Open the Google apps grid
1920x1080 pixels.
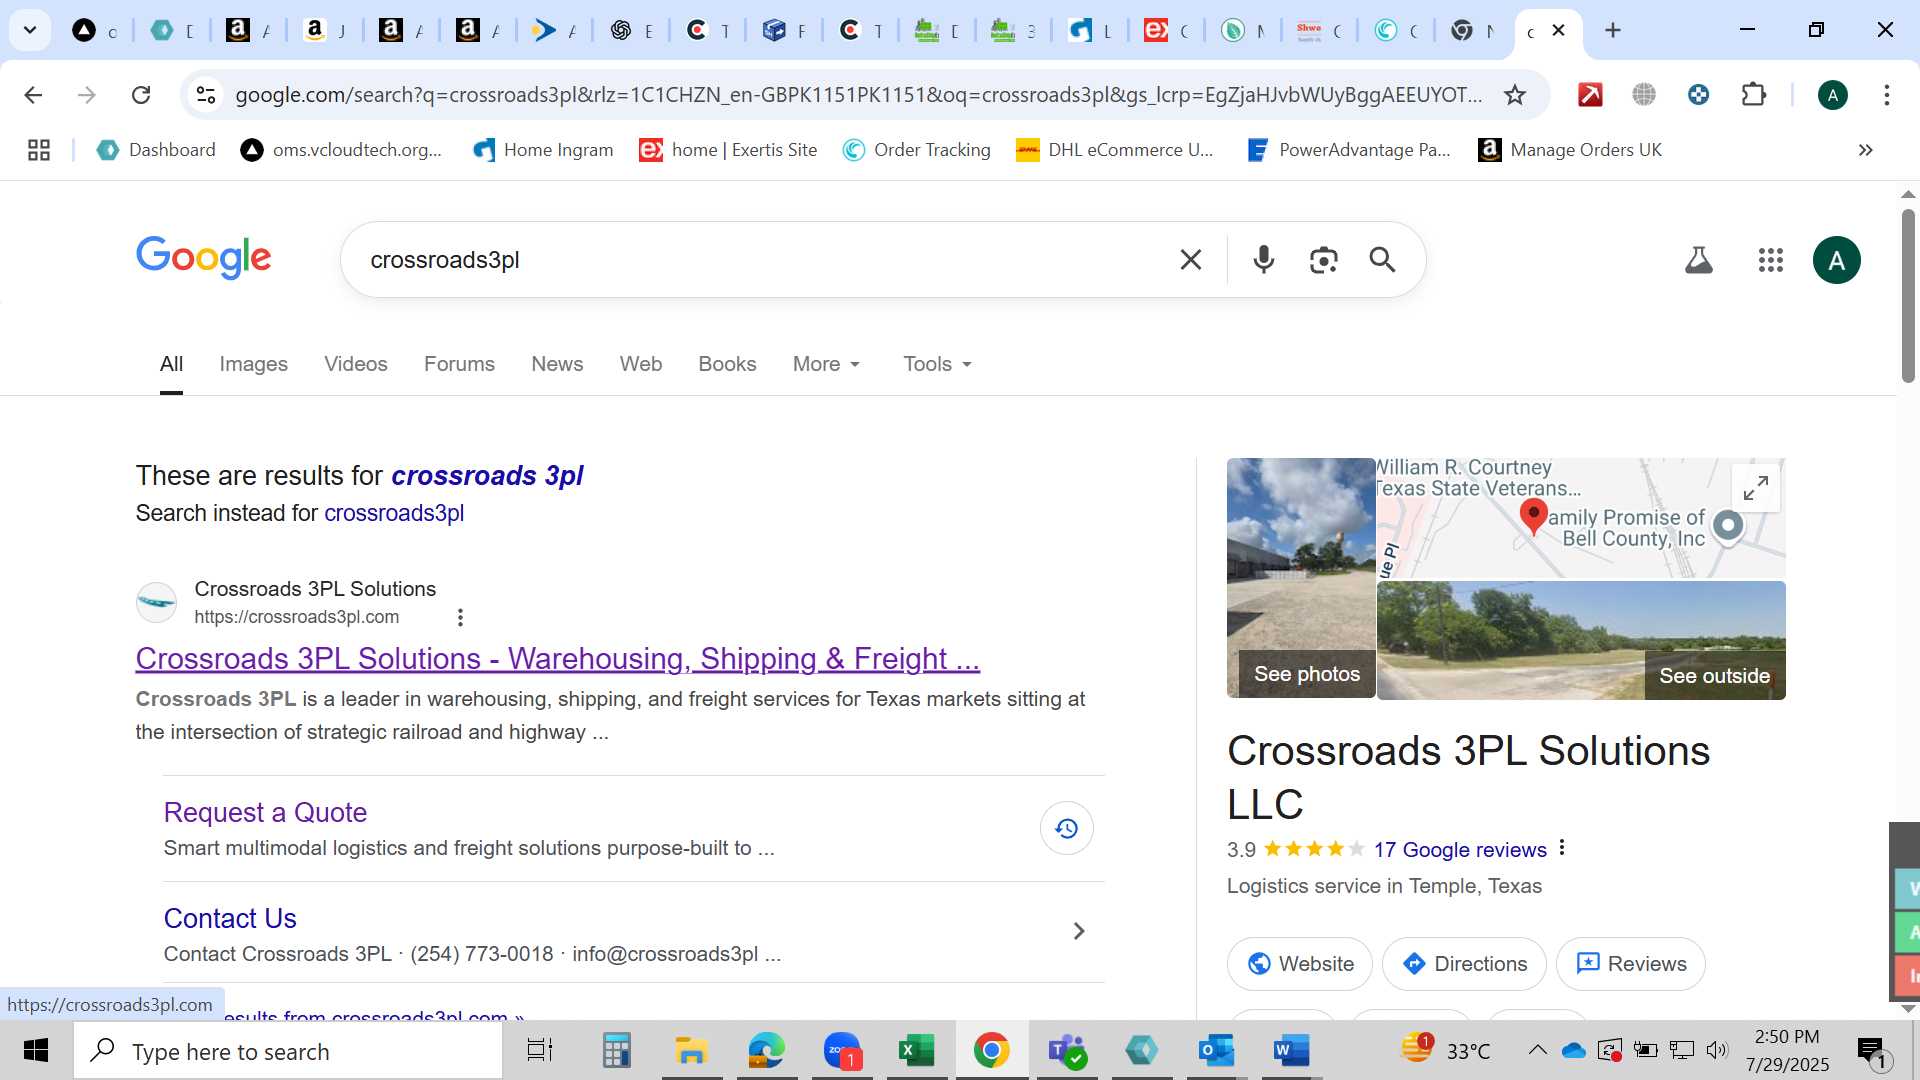[1770, 260]
